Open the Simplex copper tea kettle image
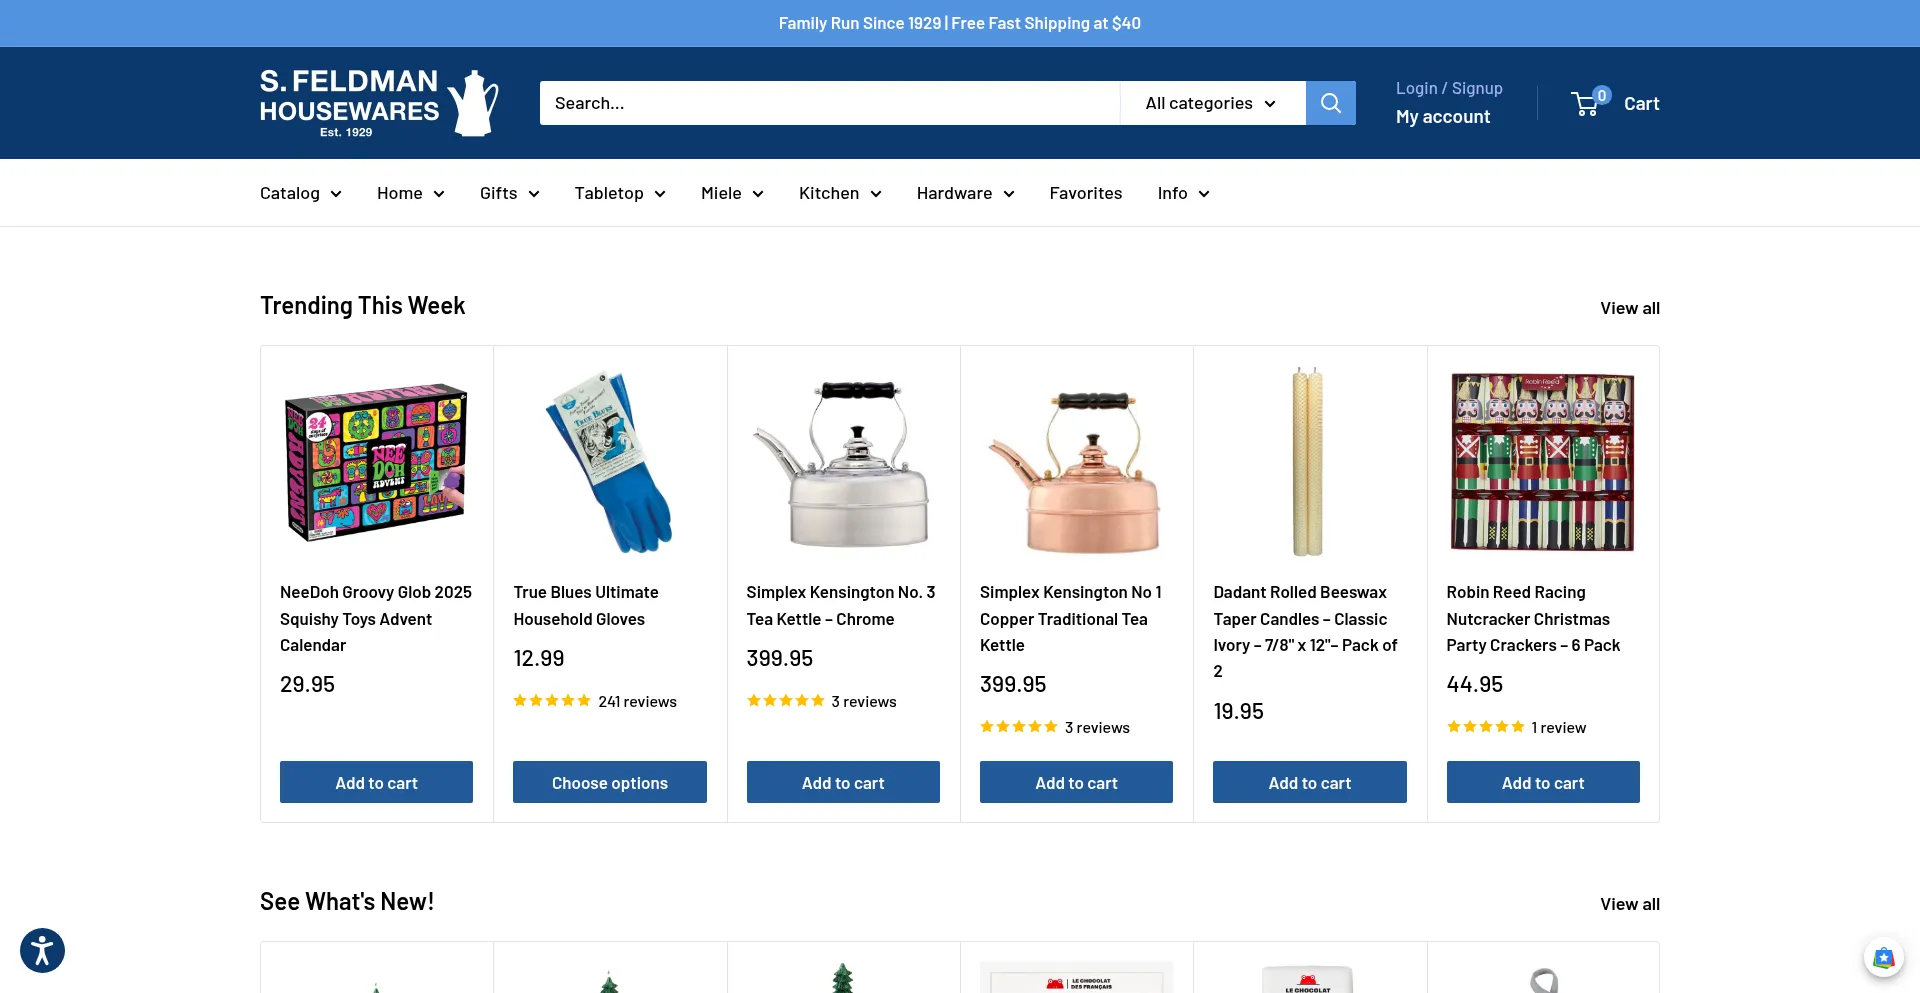The image size is (1920, 993). click(1076, 463)
